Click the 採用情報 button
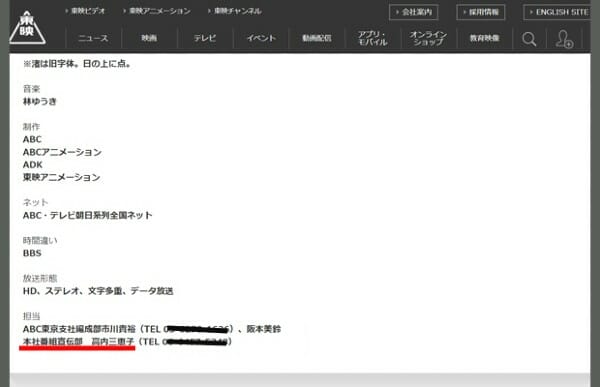 tap(481, 12)
